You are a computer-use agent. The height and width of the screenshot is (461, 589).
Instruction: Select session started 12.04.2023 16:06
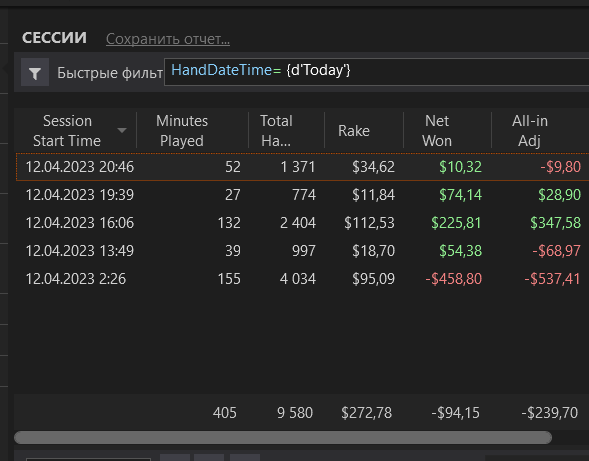[x=303, y=223]
